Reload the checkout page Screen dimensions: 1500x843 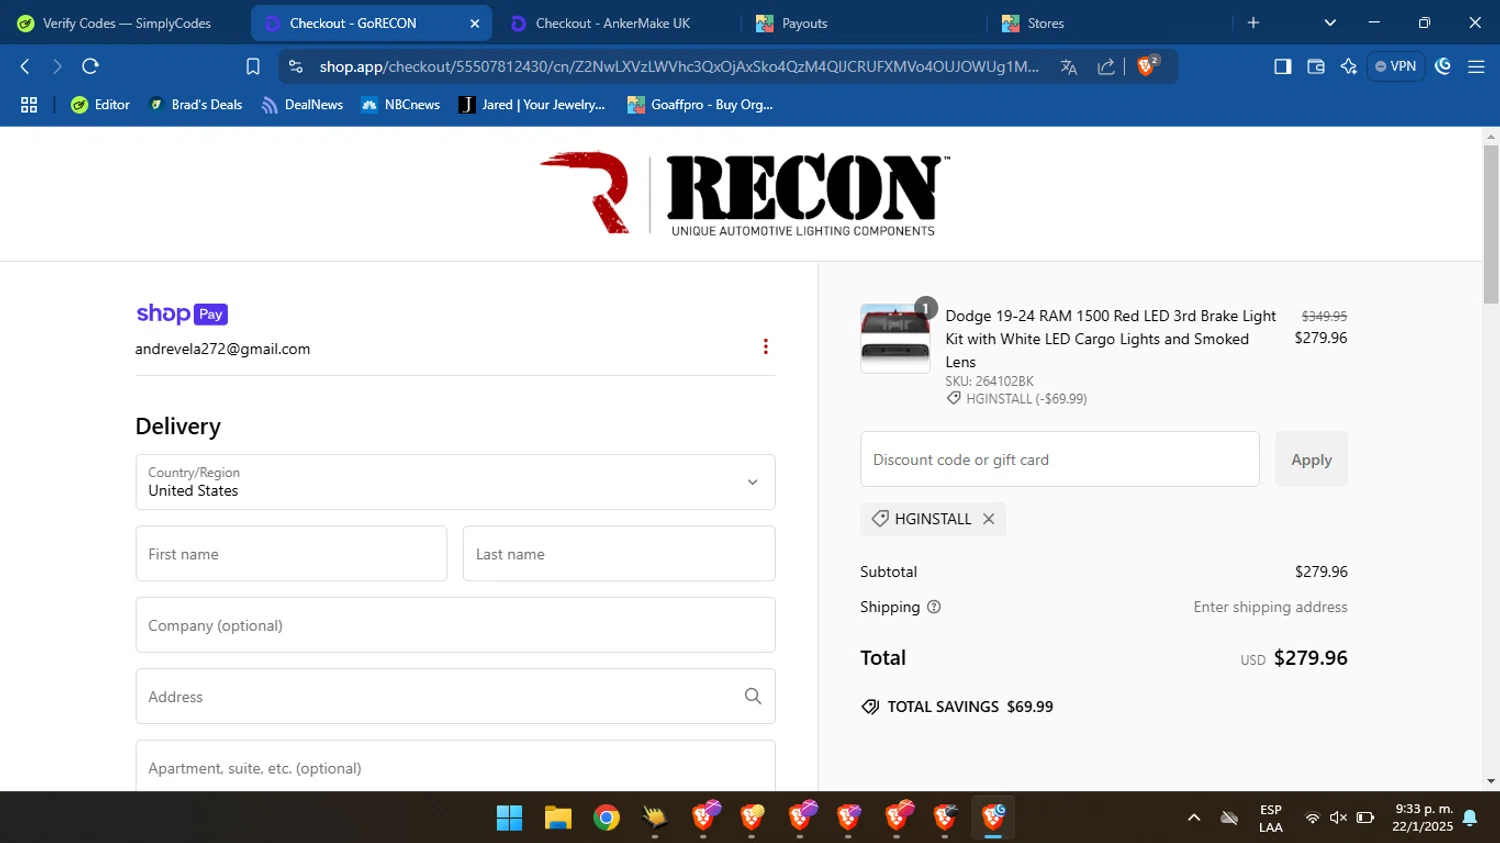[90, 66]
